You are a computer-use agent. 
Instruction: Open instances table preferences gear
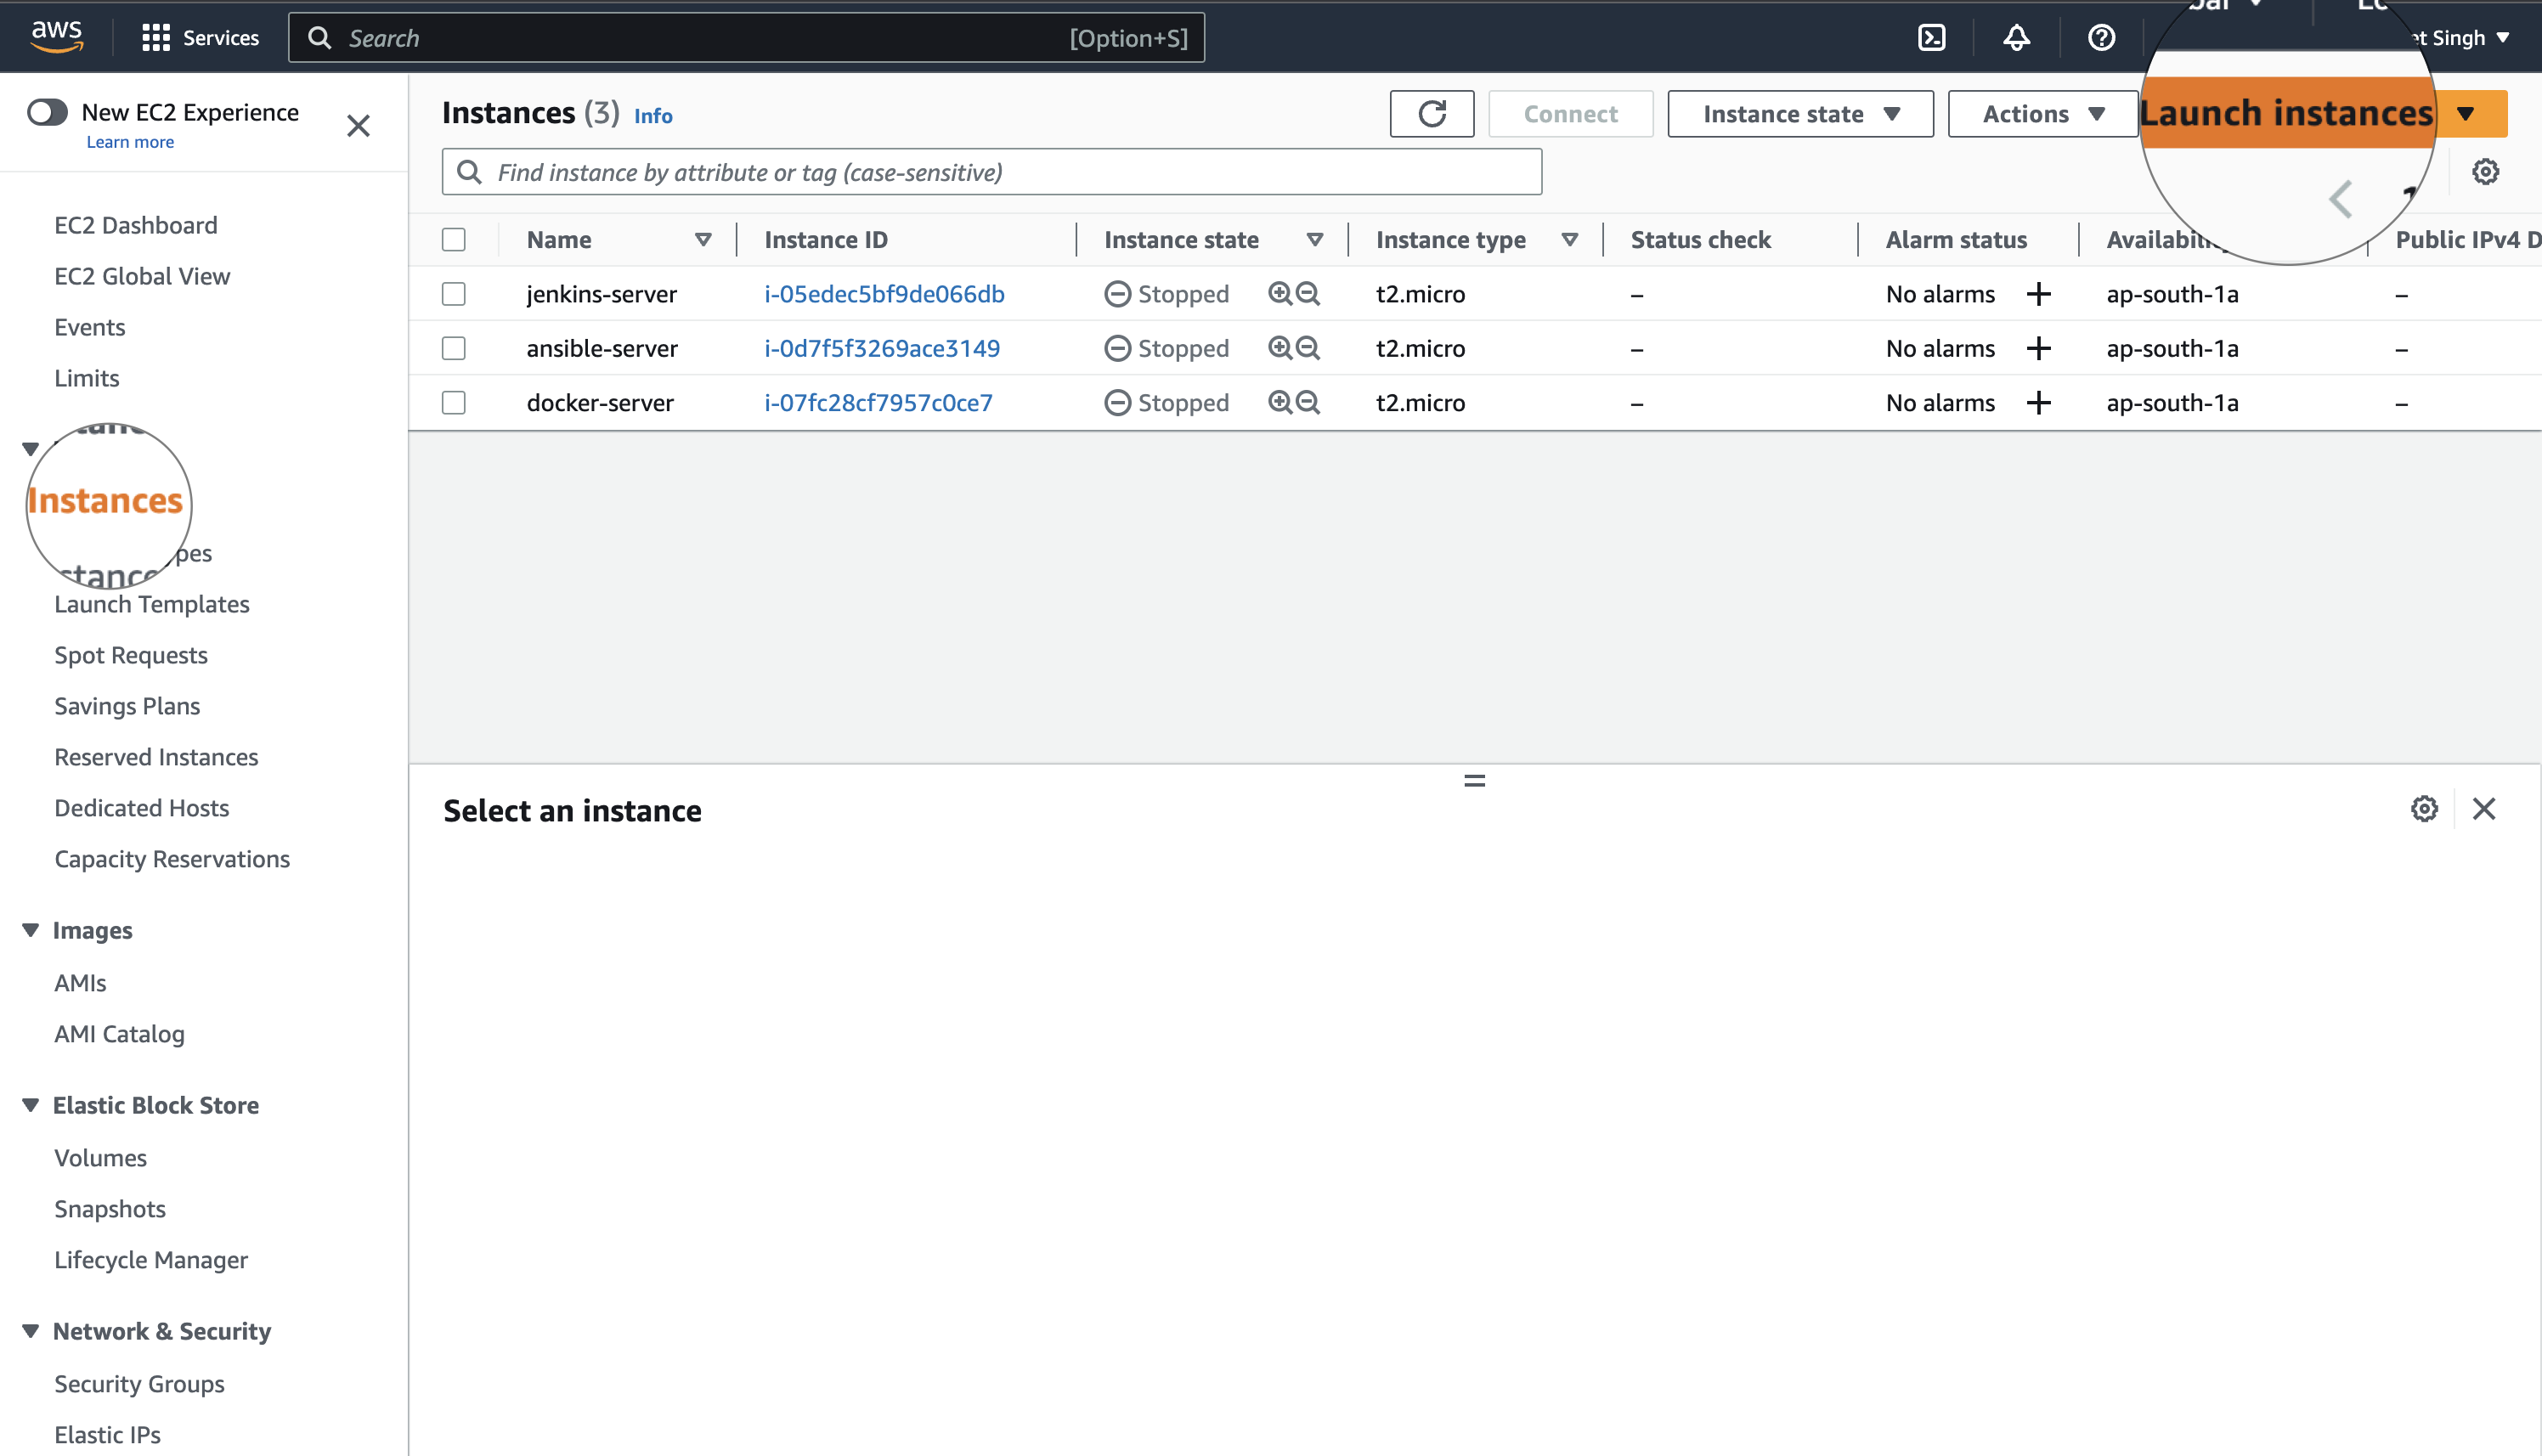click(2485, 171)
